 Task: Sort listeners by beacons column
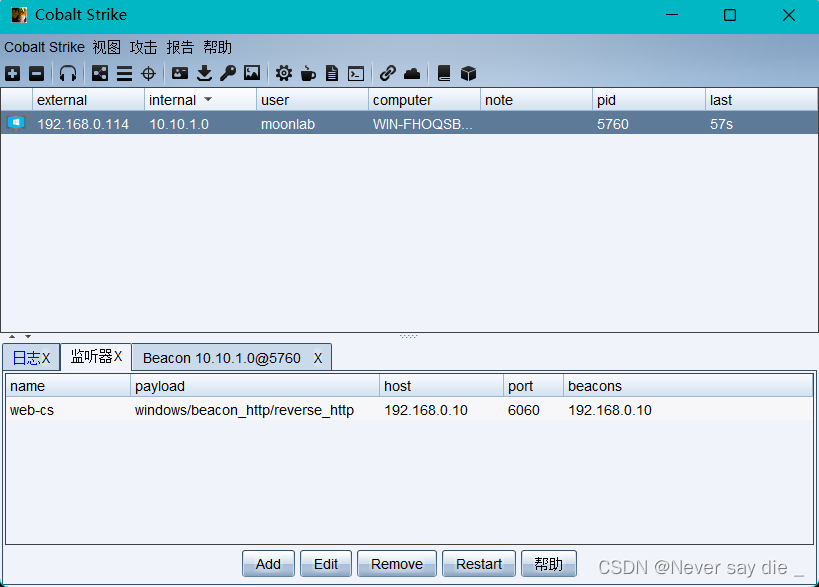pyautogui.click(x=688, y=386)
